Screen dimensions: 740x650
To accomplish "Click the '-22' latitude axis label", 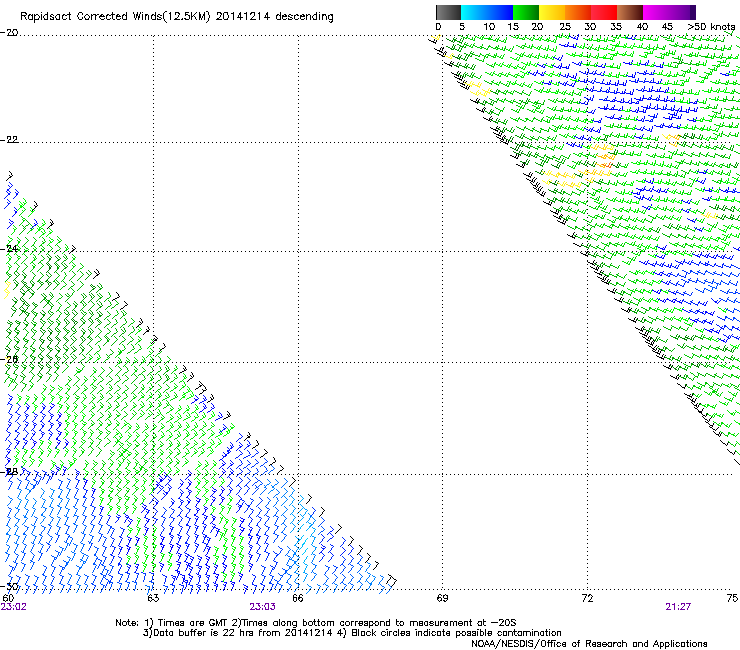I will tap(9, 140).
